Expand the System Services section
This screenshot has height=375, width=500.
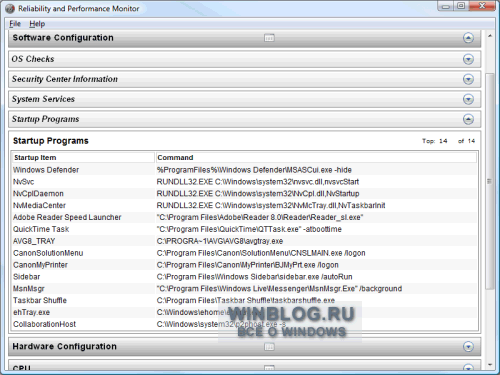click(x=468, y=99)
